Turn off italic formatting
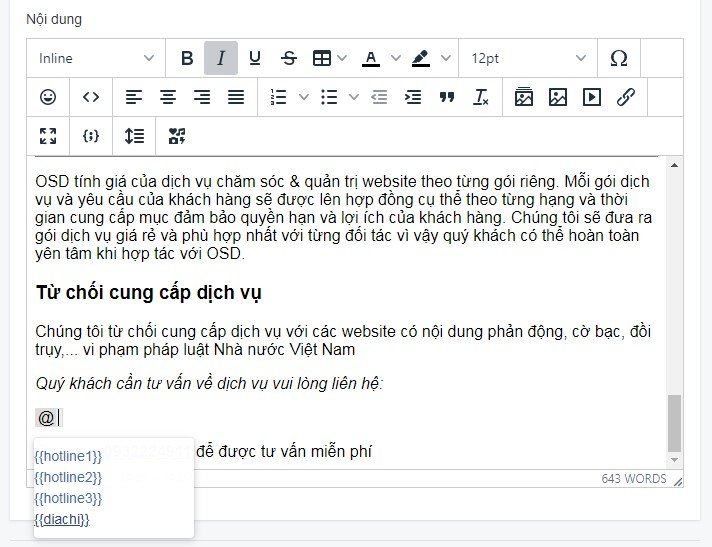 [221, 58]
